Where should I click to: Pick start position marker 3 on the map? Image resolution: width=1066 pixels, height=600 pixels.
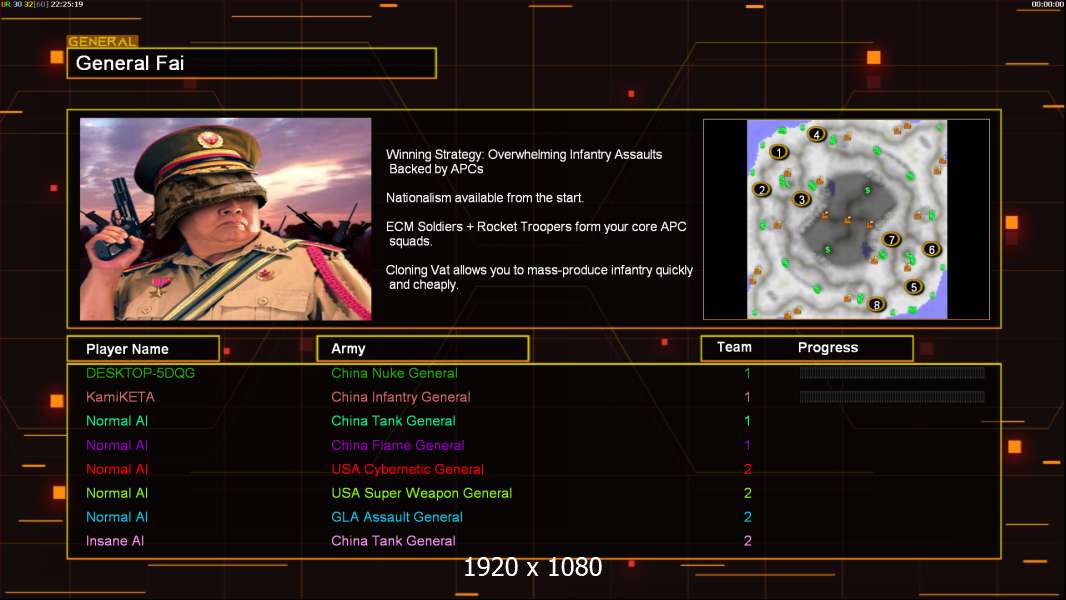(802, 199)
